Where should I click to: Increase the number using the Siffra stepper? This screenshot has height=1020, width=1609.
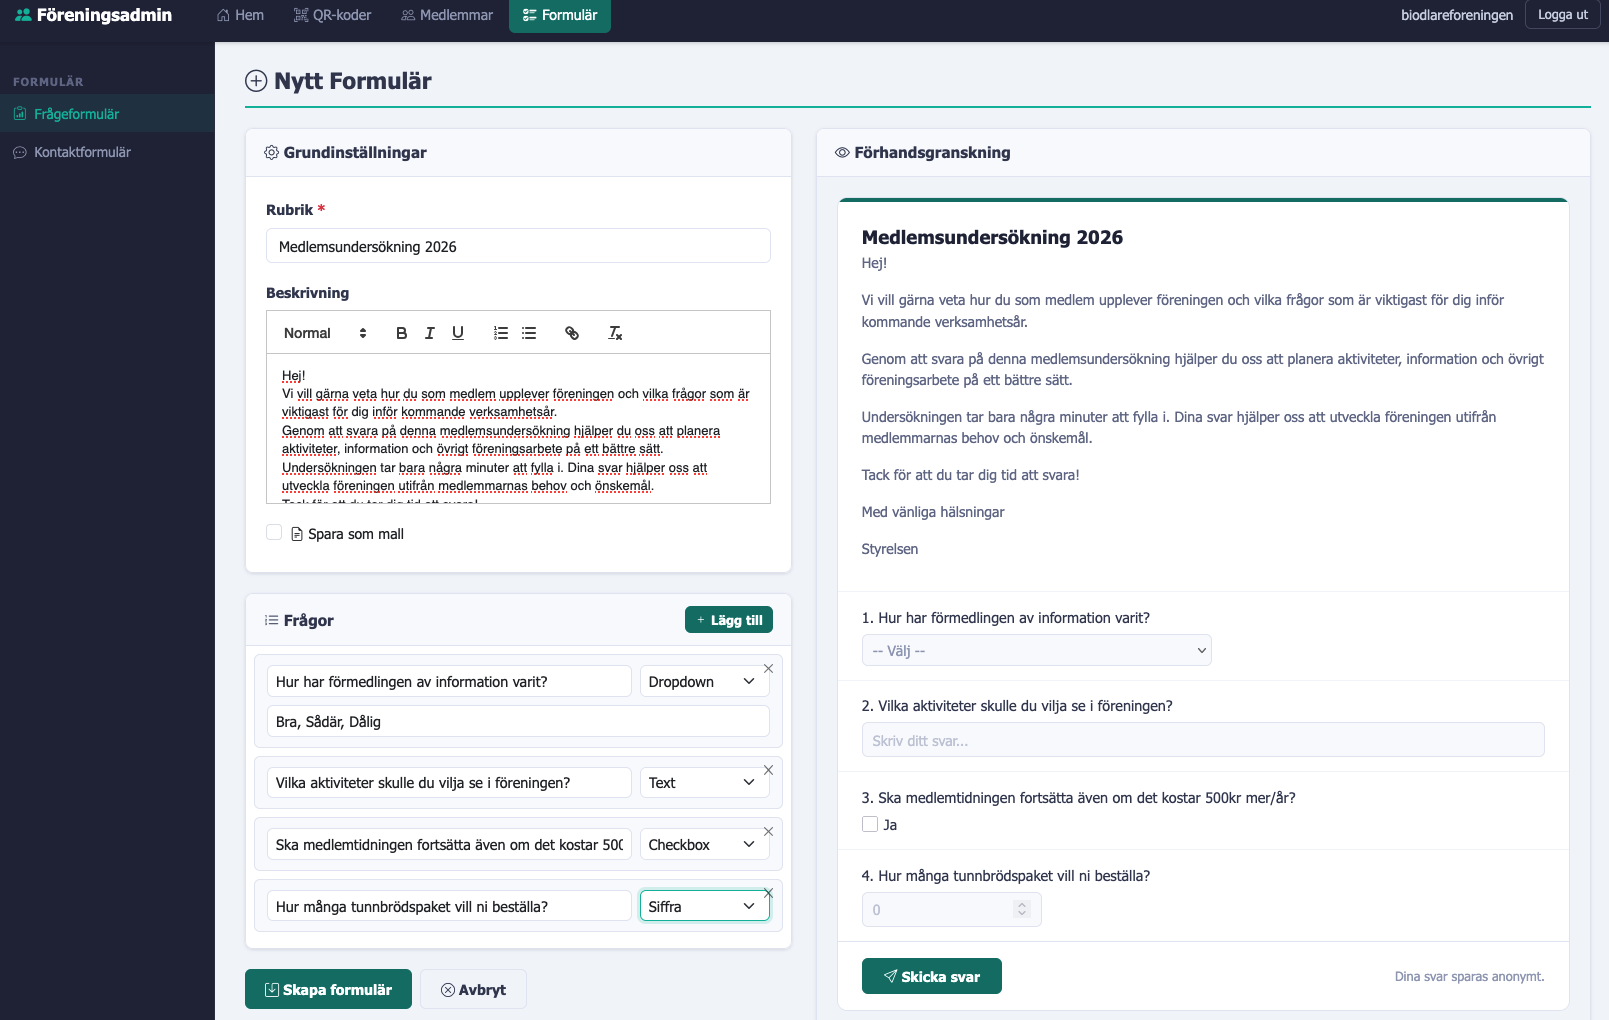click(1021, 905)
